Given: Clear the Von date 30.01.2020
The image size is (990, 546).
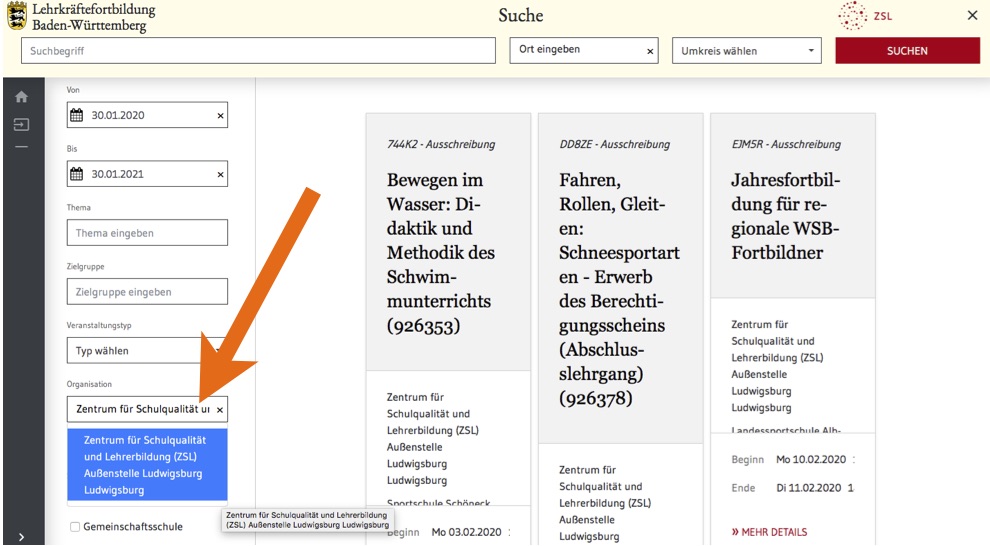Looking at the screenshot, I should pos(220,115).
